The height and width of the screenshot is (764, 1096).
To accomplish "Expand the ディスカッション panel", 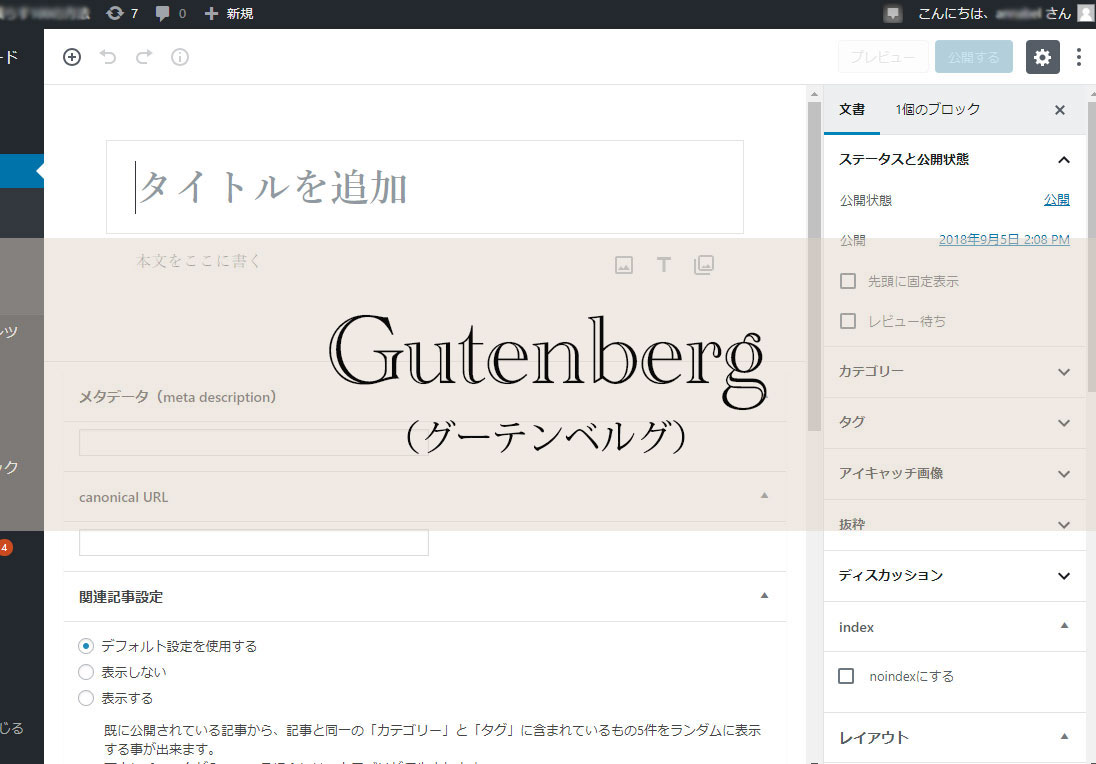I will [x=955, y=576].
